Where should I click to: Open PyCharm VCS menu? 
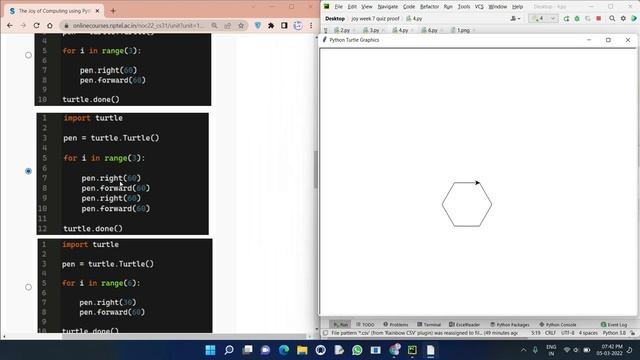coord(479,7)
